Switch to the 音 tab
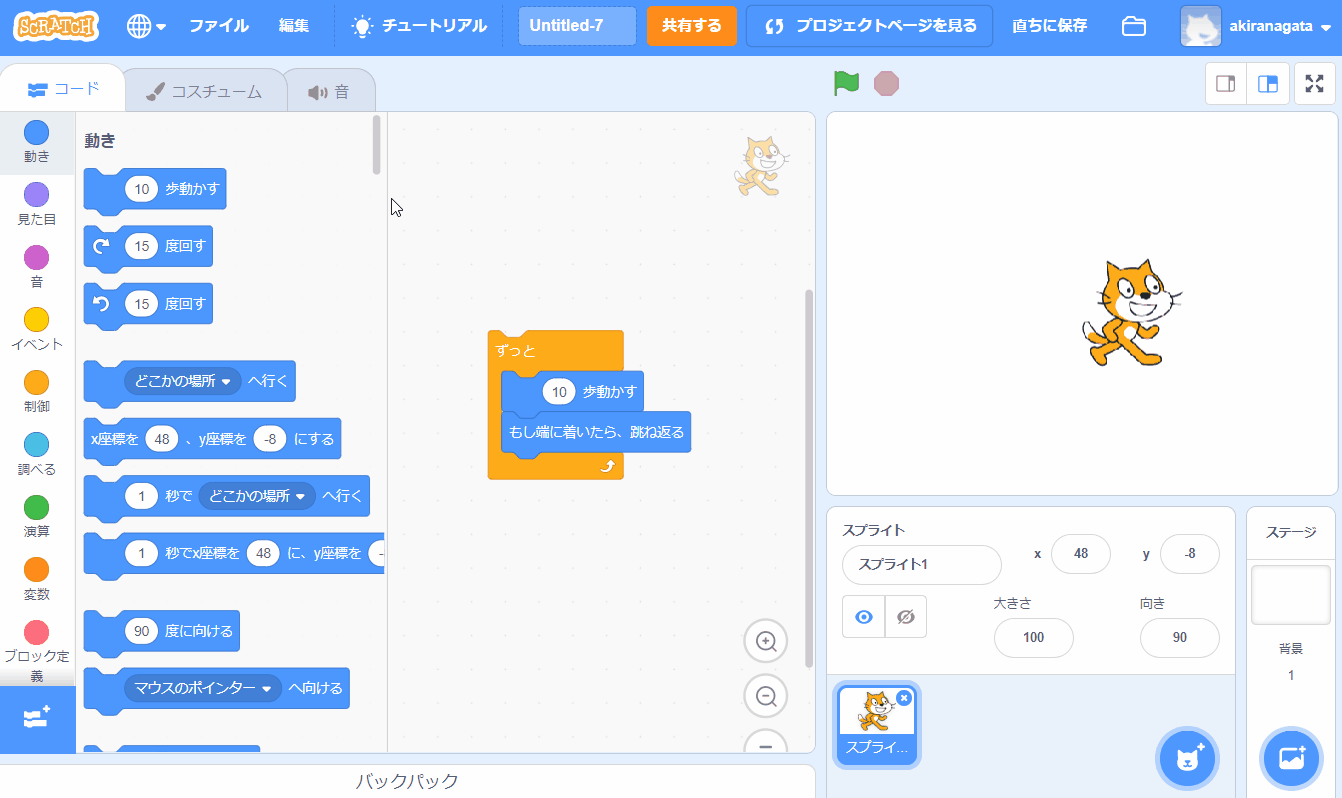 point(329,91)
